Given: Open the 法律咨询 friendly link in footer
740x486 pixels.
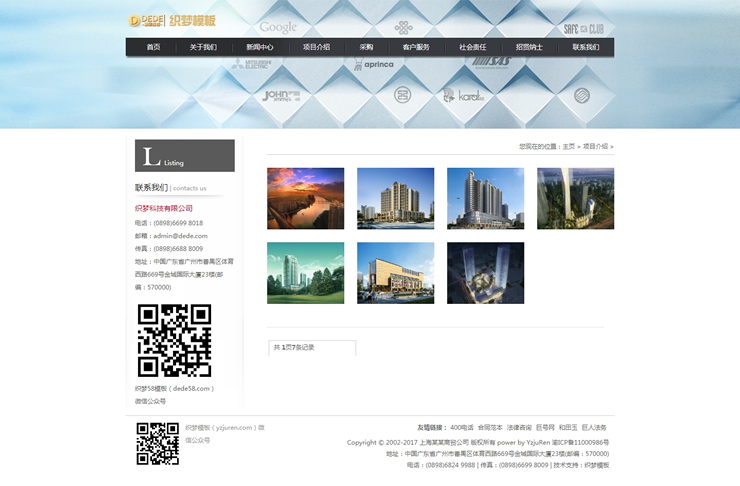Looking at the screenshot, I should click(518, 427).
